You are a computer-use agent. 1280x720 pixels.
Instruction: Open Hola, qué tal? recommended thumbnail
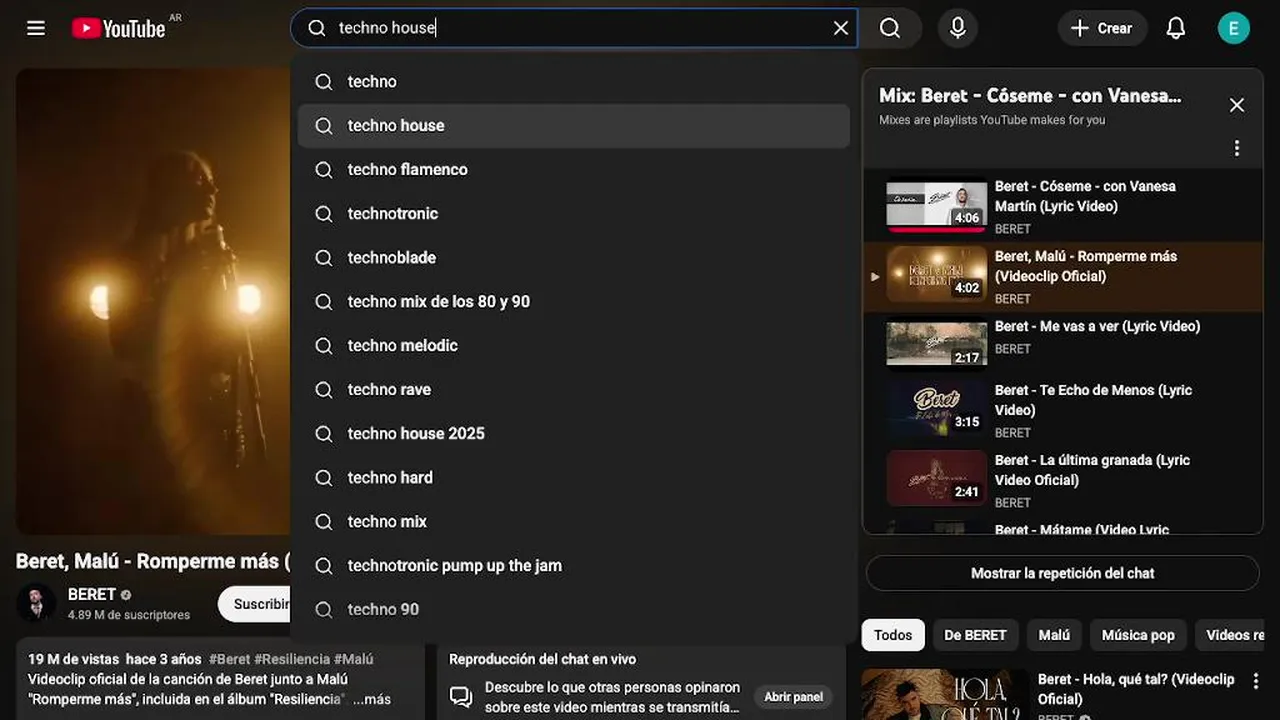(x=945, y=694)
